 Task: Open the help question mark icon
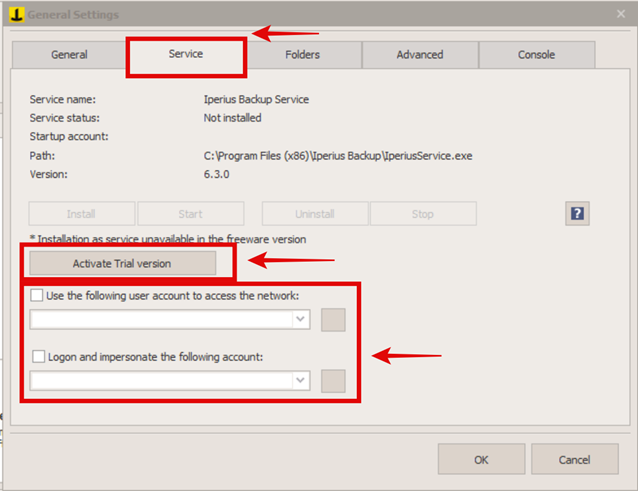click(x=577, y=214)
